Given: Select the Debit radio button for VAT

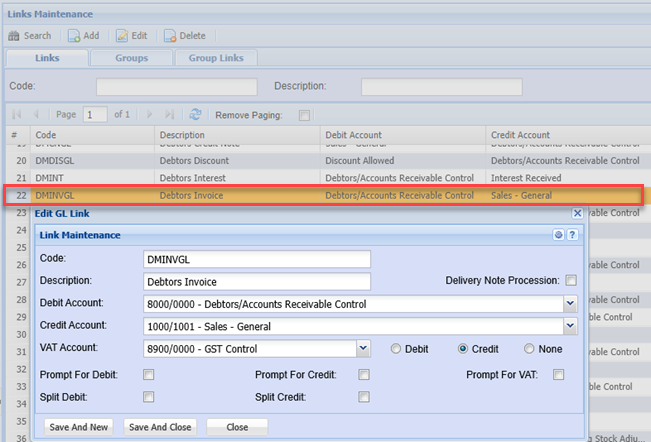Looking at the screenshot, I should pyautogui.click(x=397, y=349).
